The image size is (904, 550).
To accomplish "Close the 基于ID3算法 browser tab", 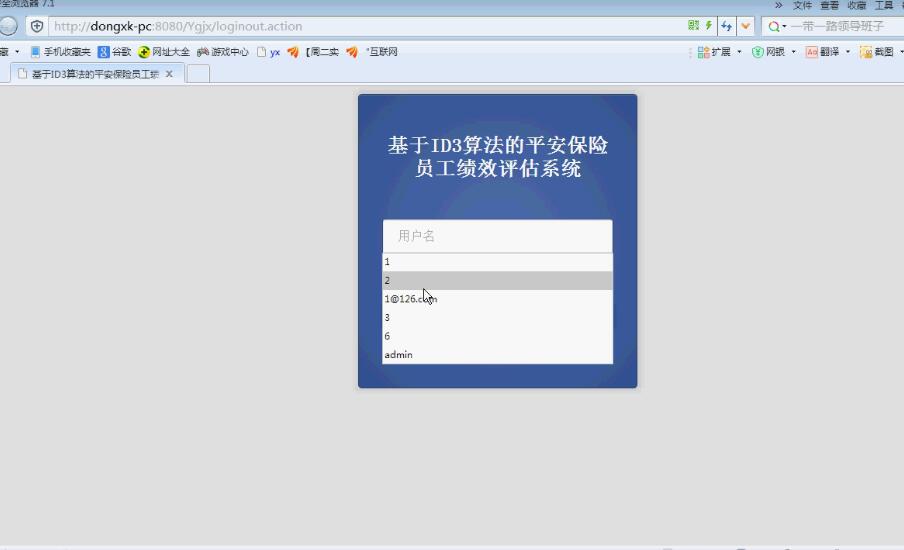I will [x=169, y=74].
